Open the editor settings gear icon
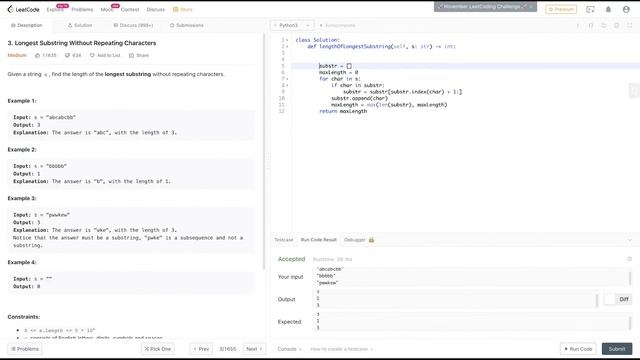The image size is (640, 360). pyautogui.click(x=617, y=25)
